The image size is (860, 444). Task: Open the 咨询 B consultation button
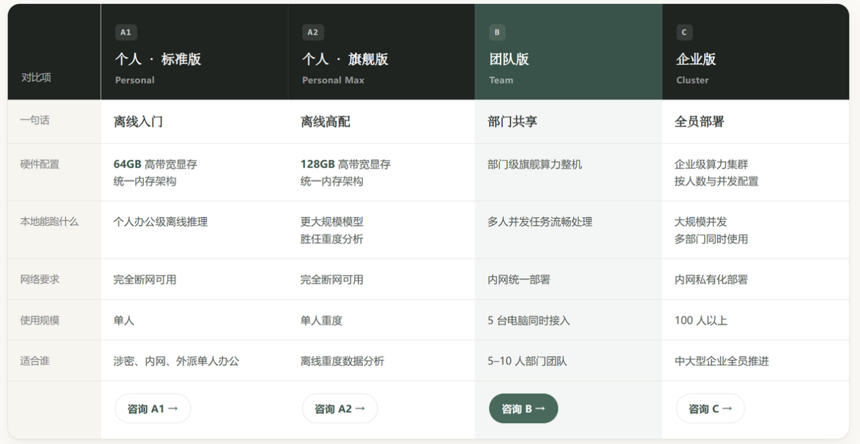coord(523,408)
